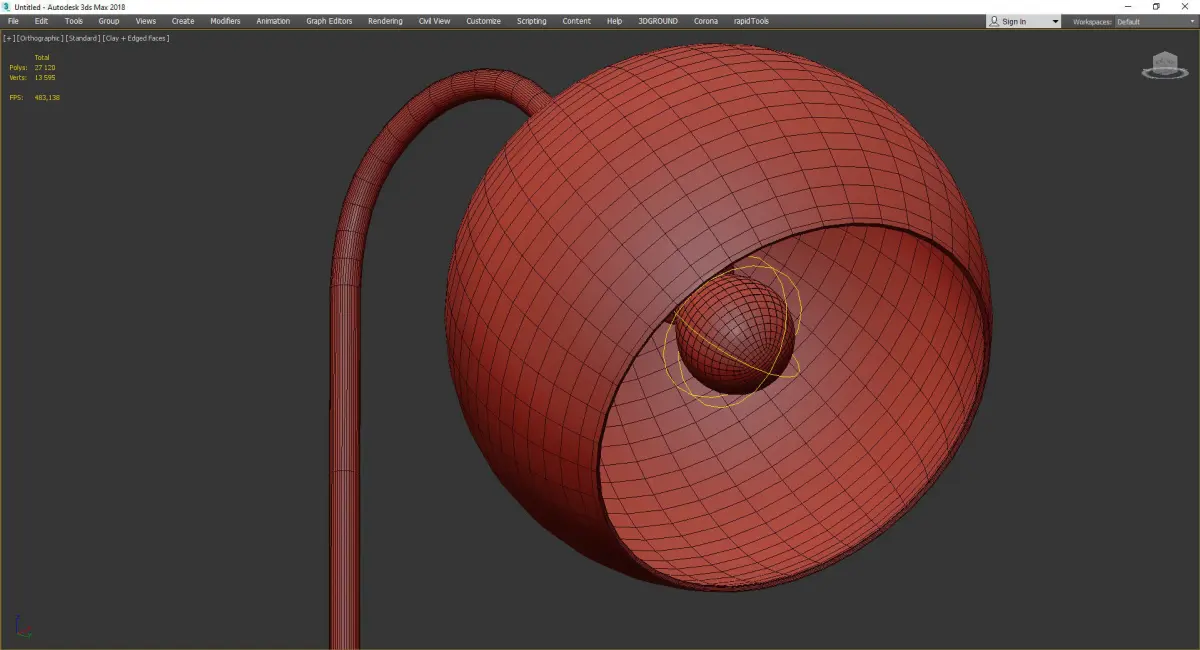This screenshot has width=1200, height=650.
Task: Expand the Sign In dropdown arrow
Action: [1055, 21]
